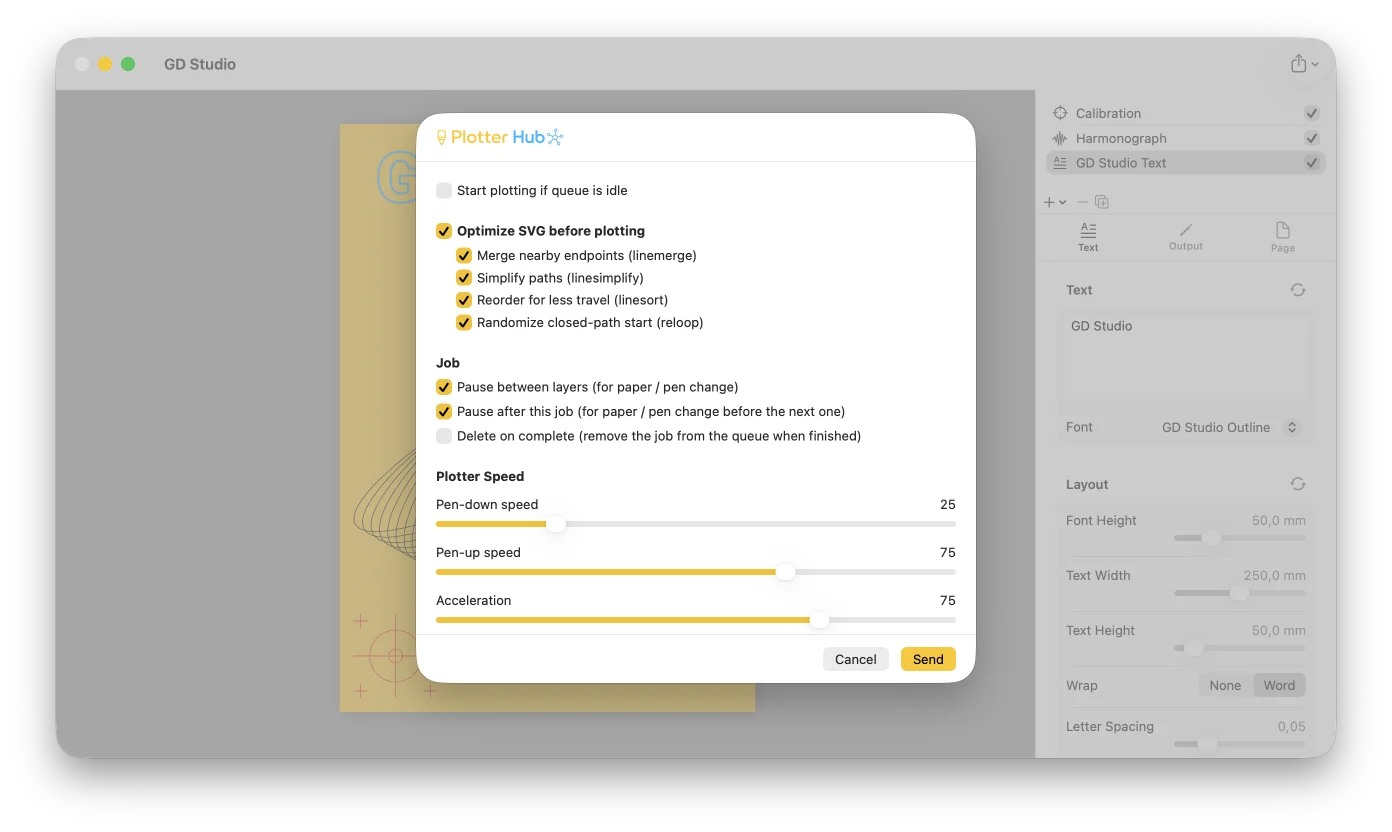Image resolution: width=1392 pixels, height=832 pixels.
Task: Toggle Reorder for less travel (linesort)
Action: point(464,300)
